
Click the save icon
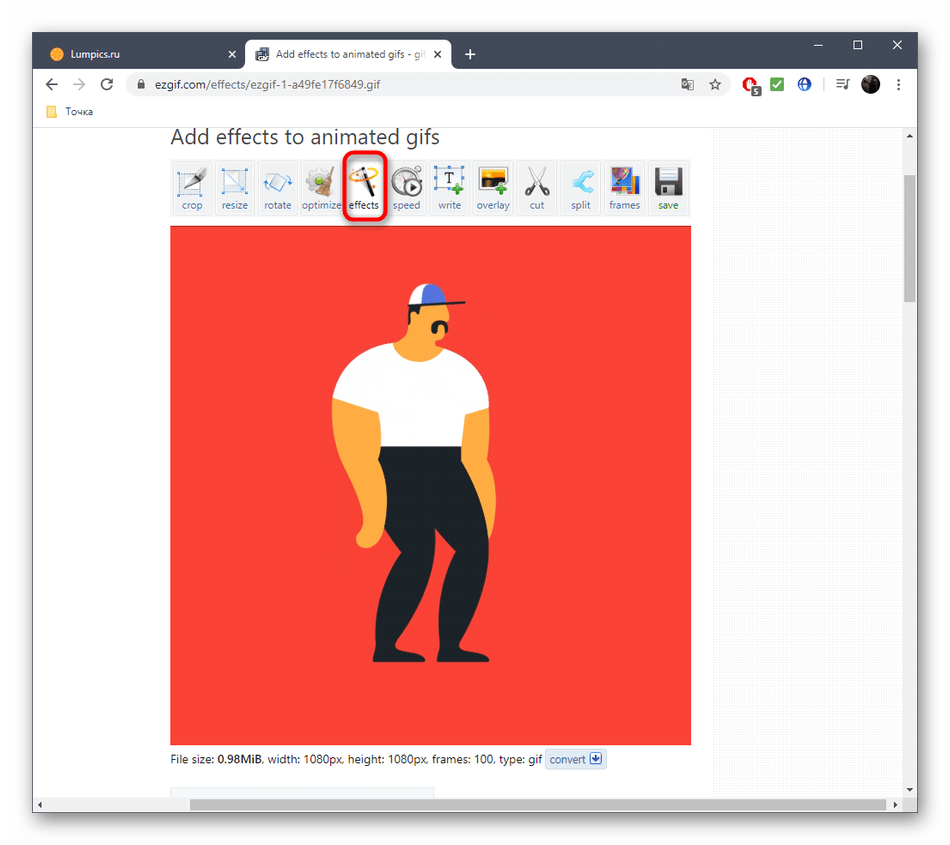668,188
